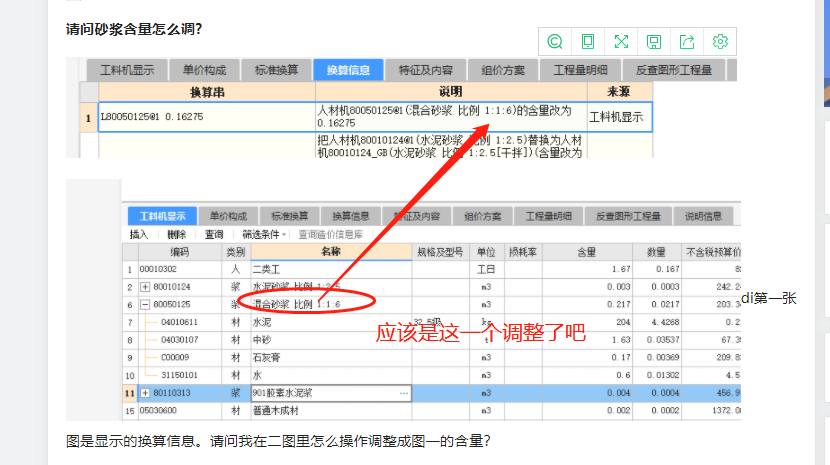Image resolution: width=830 pixels, height=465 pixels.
Task: Select the 普通木成材 name cell
Action: point(331,410)
